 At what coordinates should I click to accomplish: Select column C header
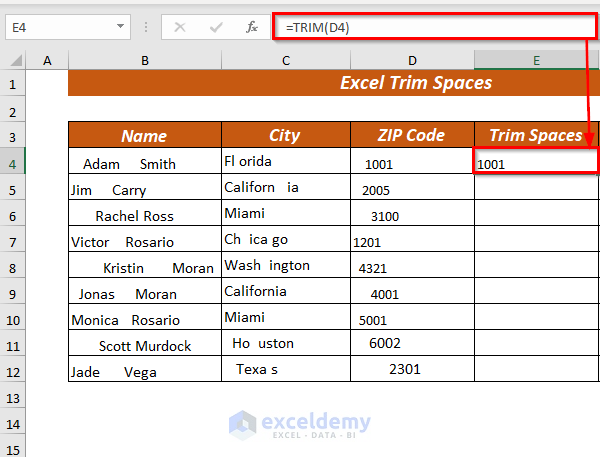pyautogui.click(x=285, y=61)
